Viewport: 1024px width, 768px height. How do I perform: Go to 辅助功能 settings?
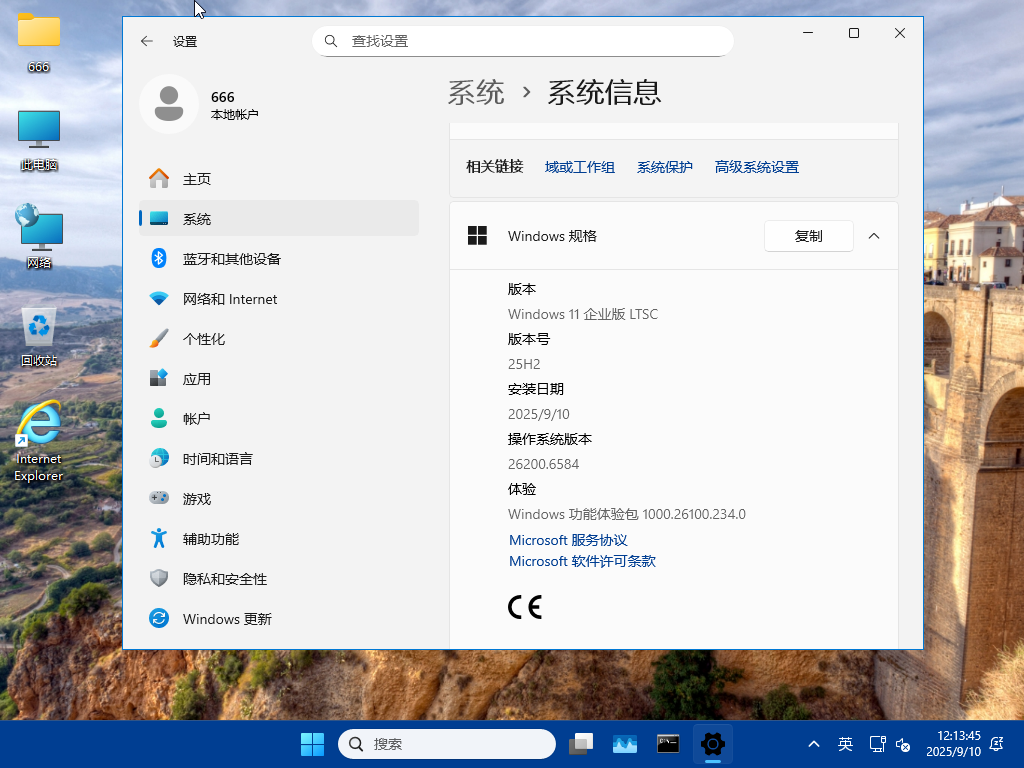(x=279, y=538)
